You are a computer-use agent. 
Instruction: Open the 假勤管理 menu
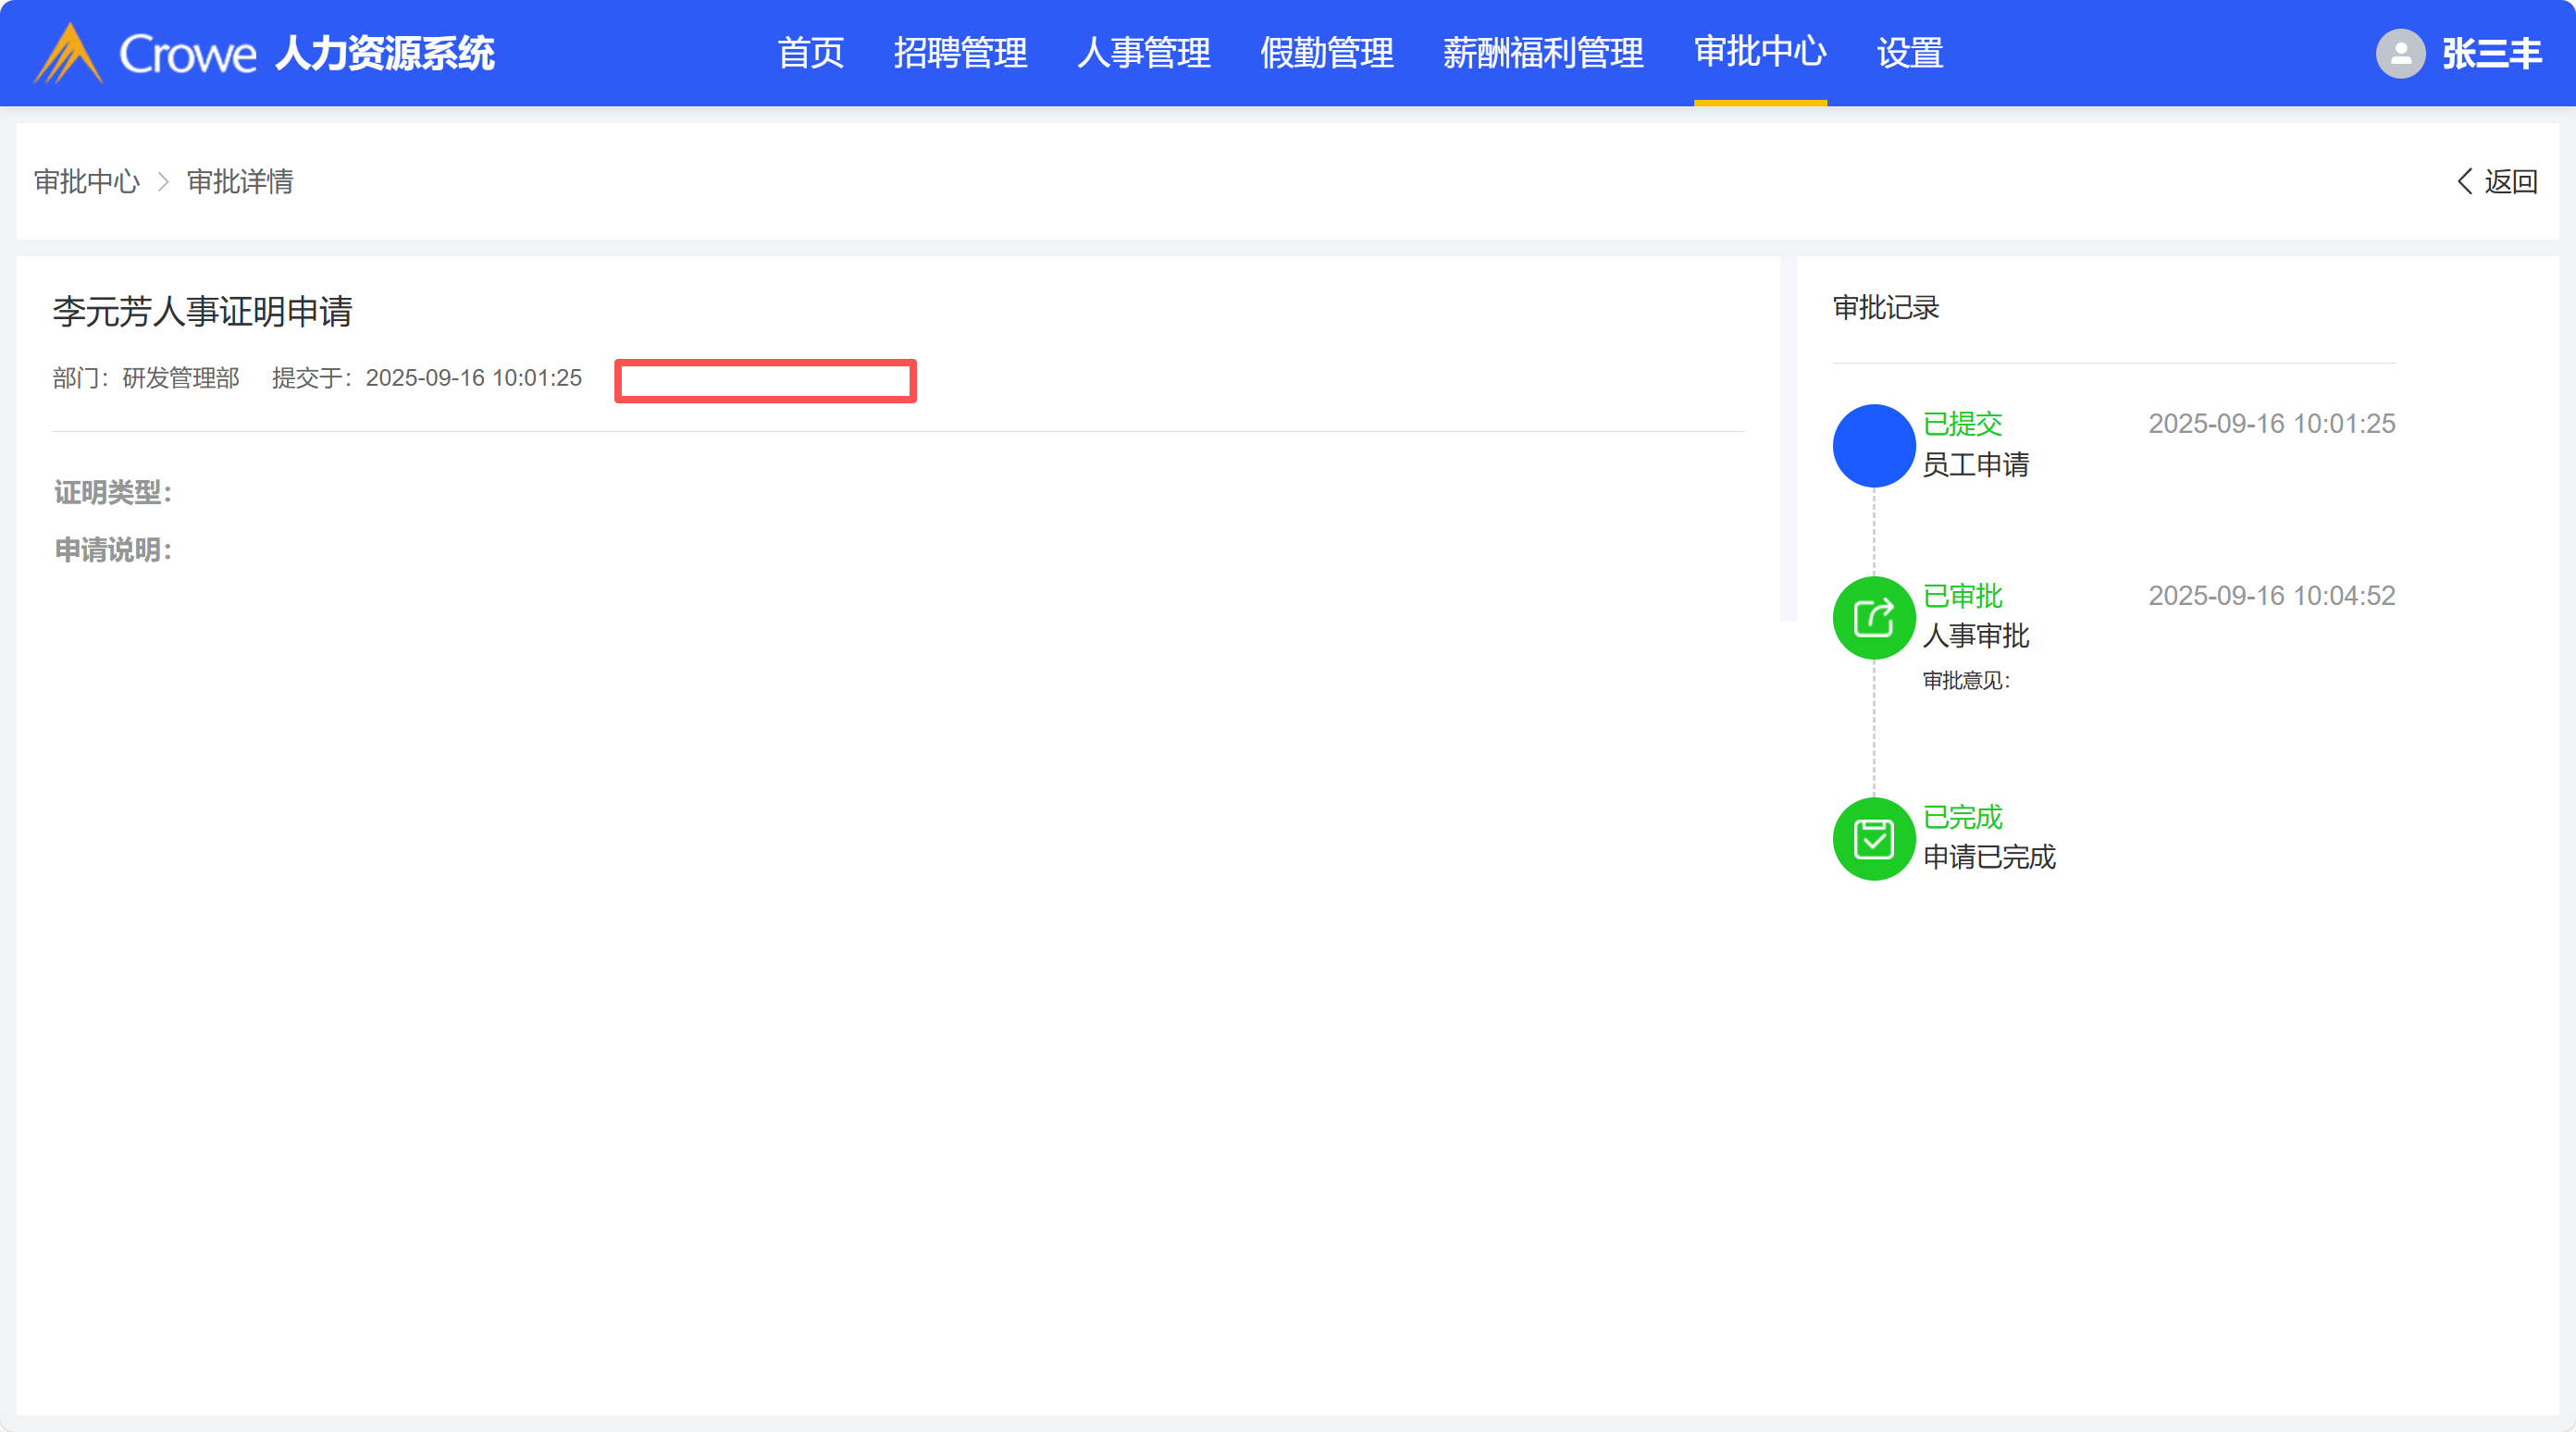click(x=1326, y=53)
